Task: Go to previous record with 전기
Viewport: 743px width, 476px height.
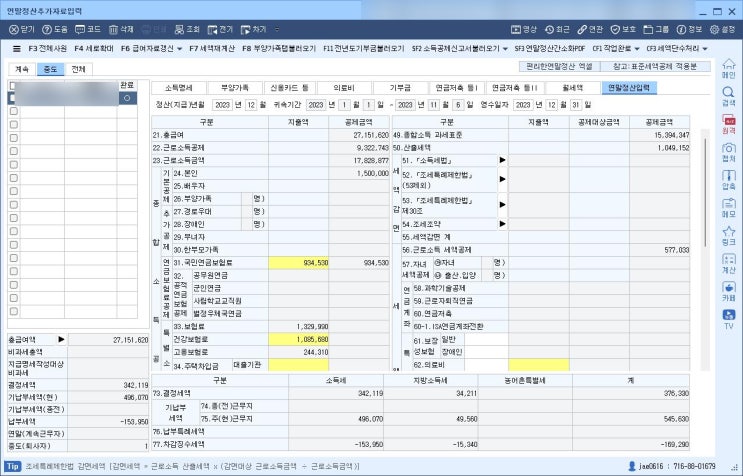Action: coord(220,29)
